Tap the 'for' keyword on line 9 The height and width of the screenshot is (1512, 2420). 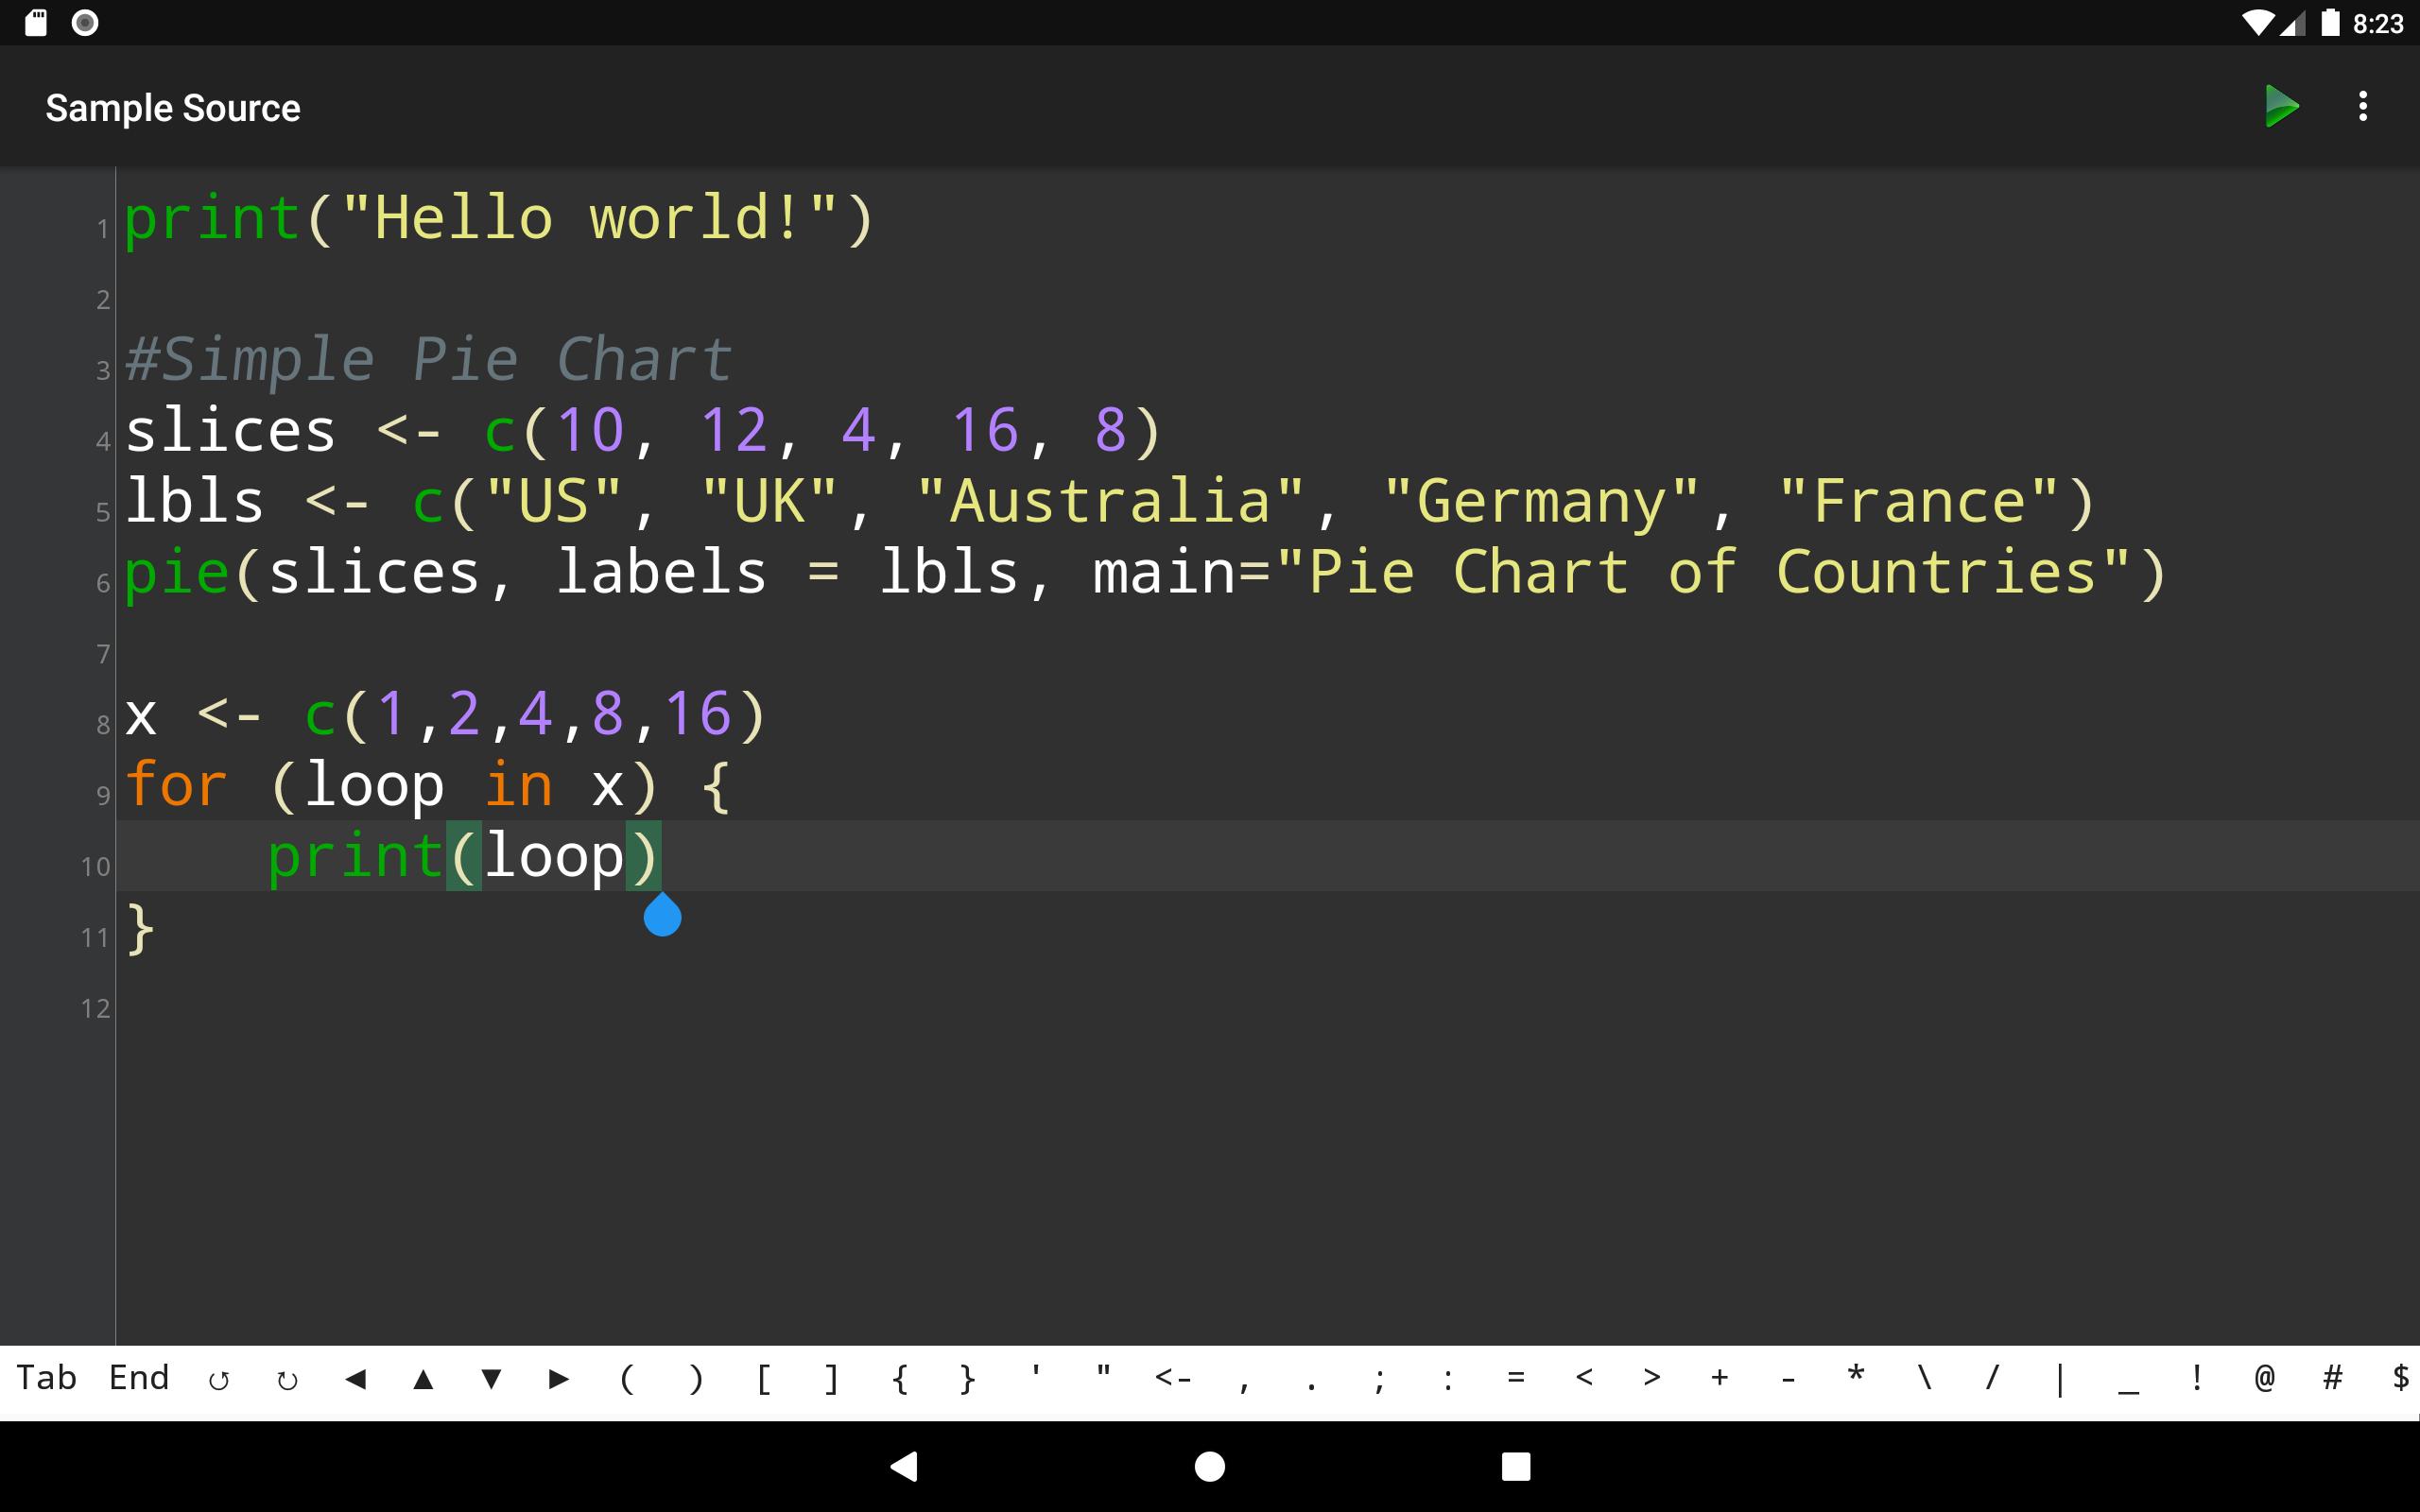(177, 785)
